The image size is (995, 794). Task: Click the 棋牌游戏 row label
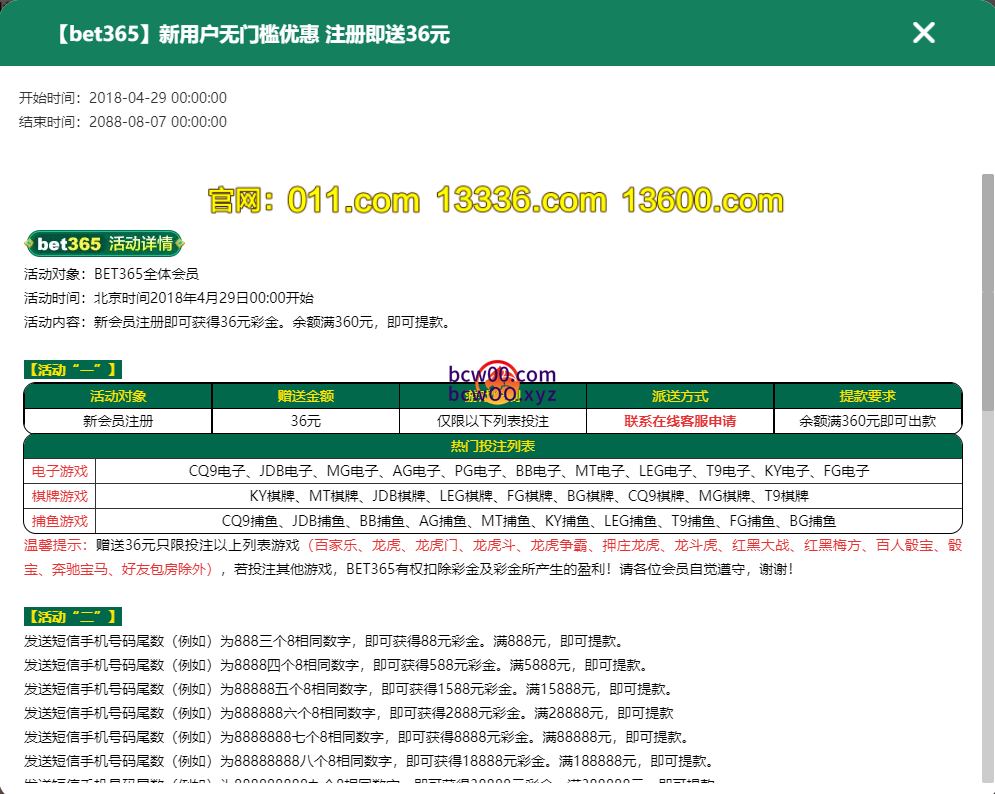[x=60, y=496]
